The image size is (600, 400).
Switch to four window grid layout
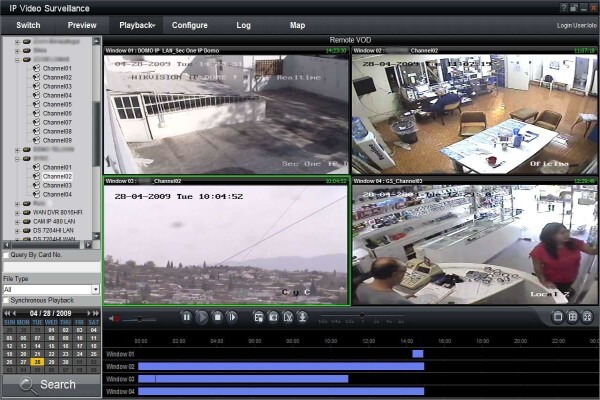[572, 317]
